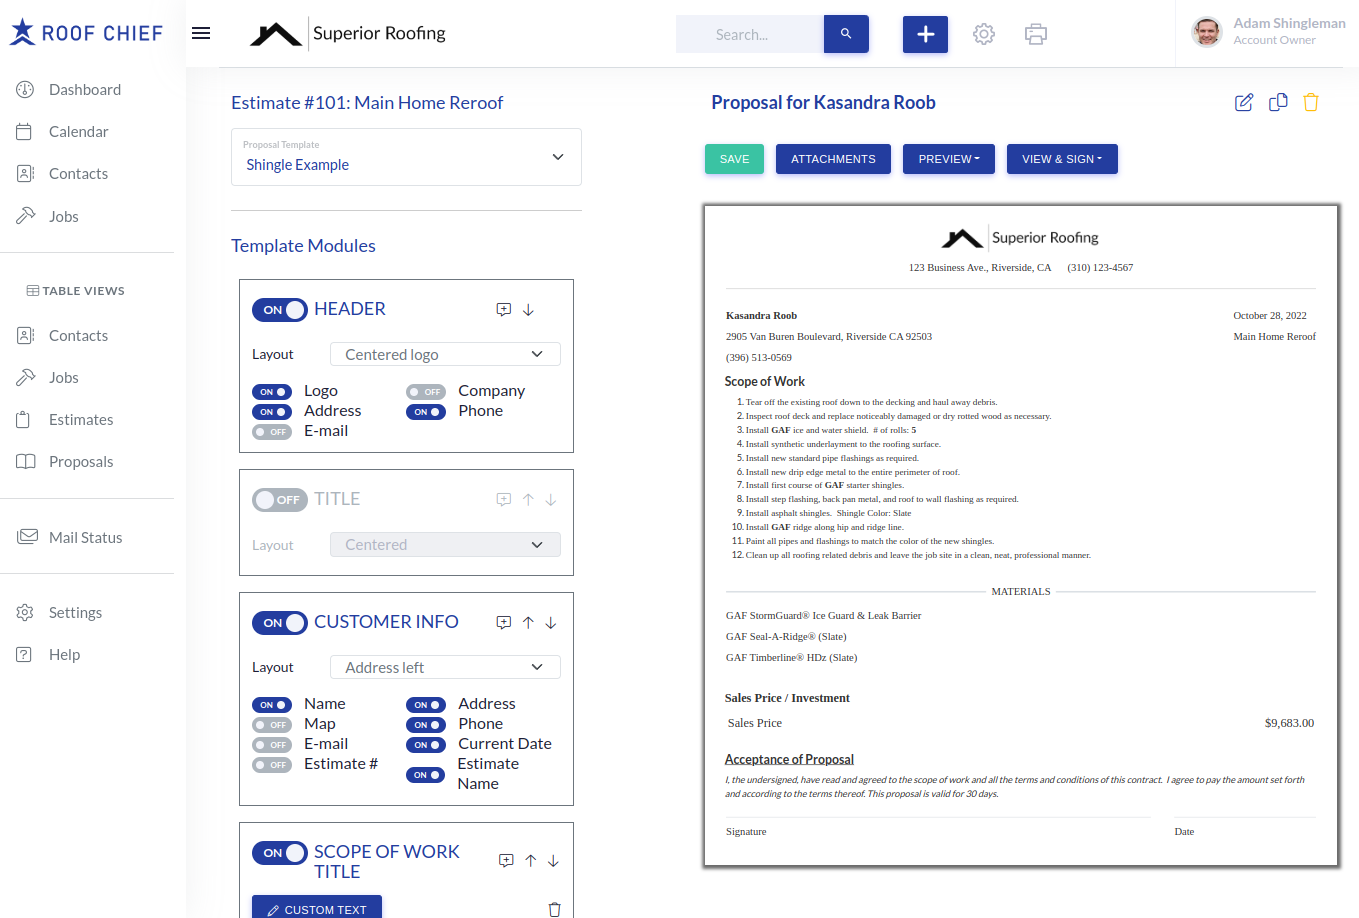Open the VIEW & SIGN dropdown
The height and width of the screenshot is (918, 1359).
[1062, 158]
